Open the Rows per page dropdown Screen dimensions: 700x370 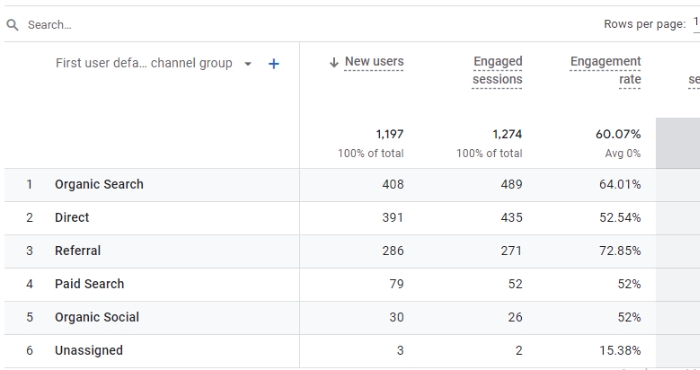click(696, 23)
